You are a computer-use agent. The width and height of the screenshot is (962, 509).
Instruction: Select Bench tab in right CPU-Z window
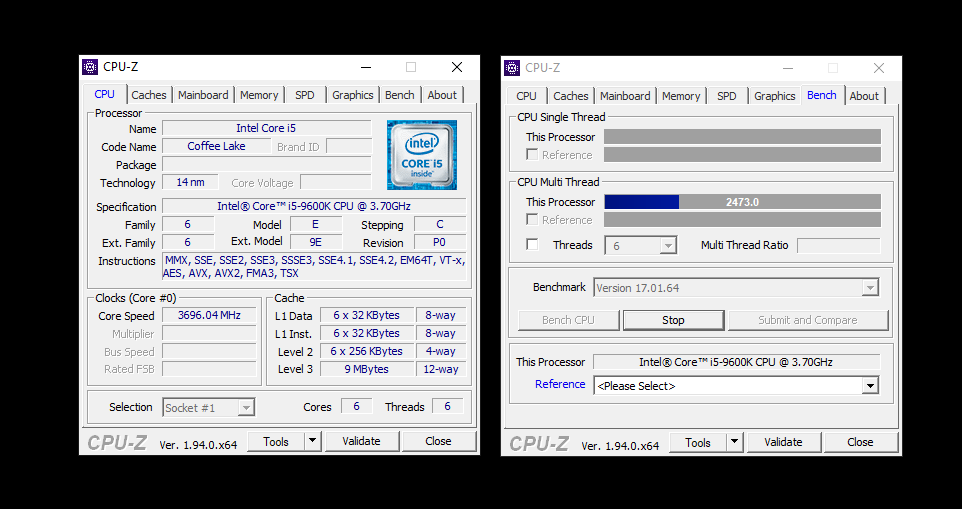click(x=822, y=94)
